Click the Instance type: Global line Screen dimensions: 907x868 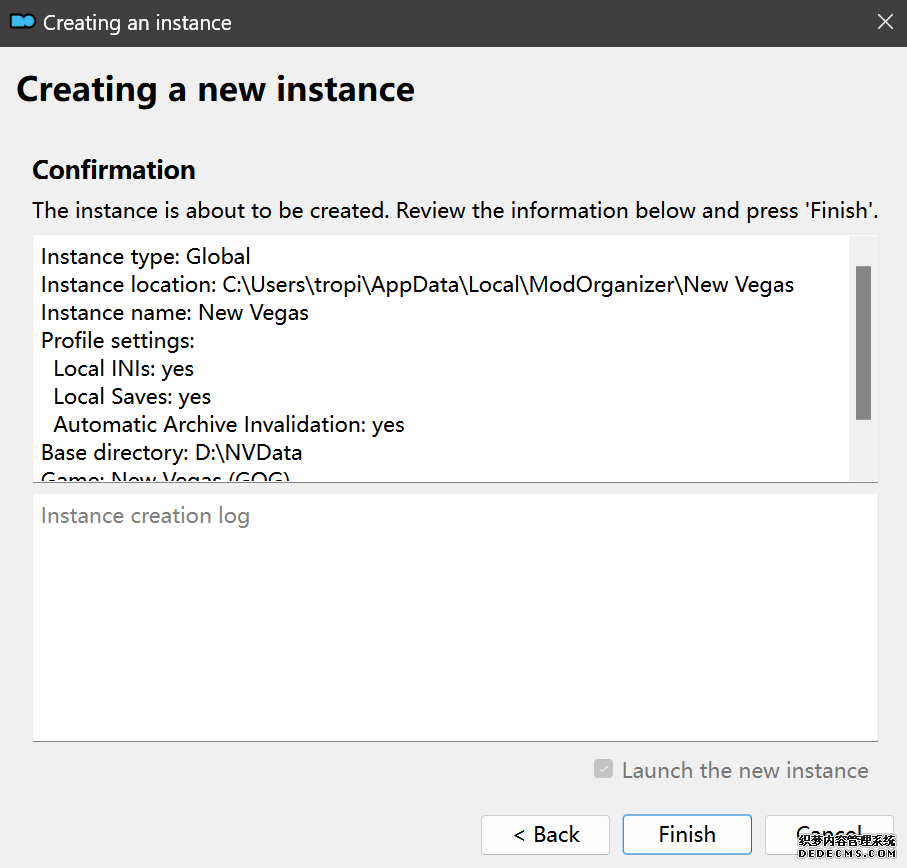pyautogui.click(x=146, y=257)
